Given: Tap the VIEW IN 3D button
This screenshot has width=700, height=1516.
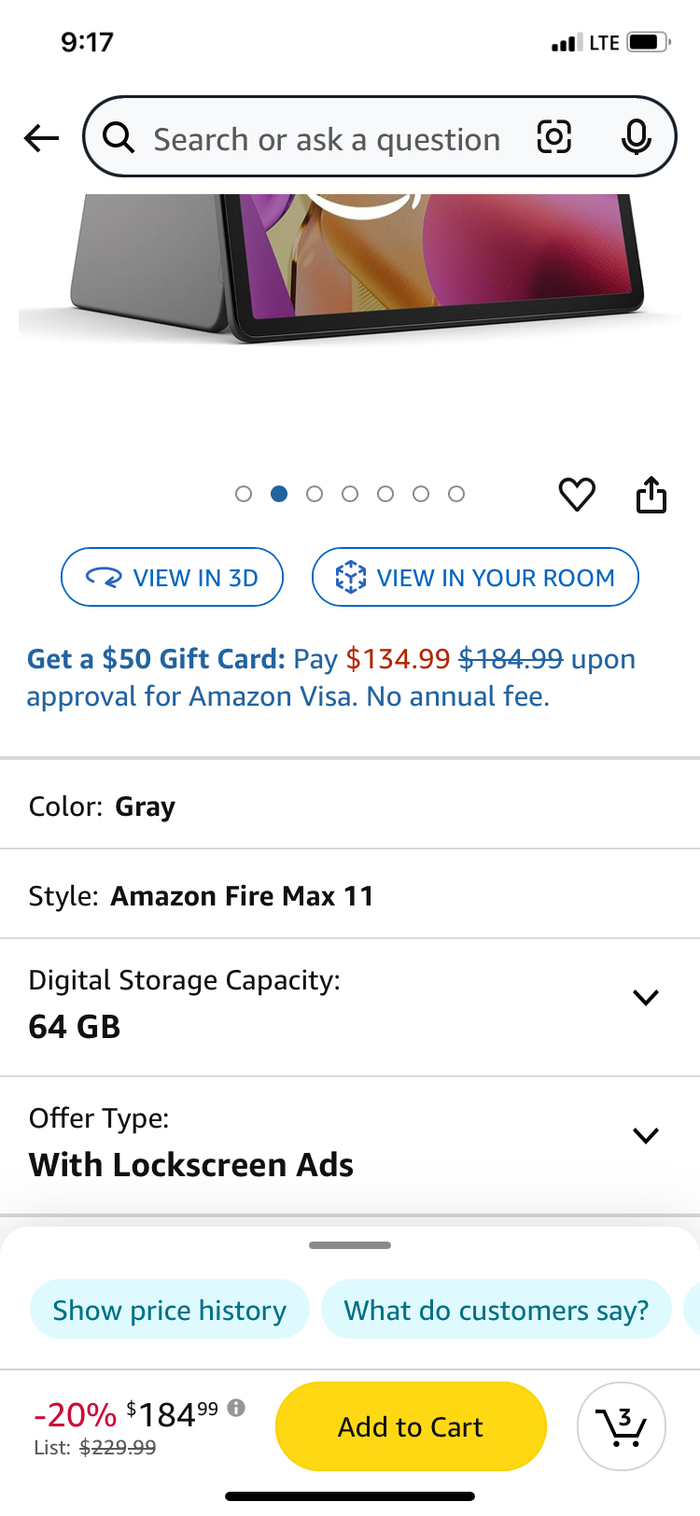Looking at the screenshot, I should [172, 577].
